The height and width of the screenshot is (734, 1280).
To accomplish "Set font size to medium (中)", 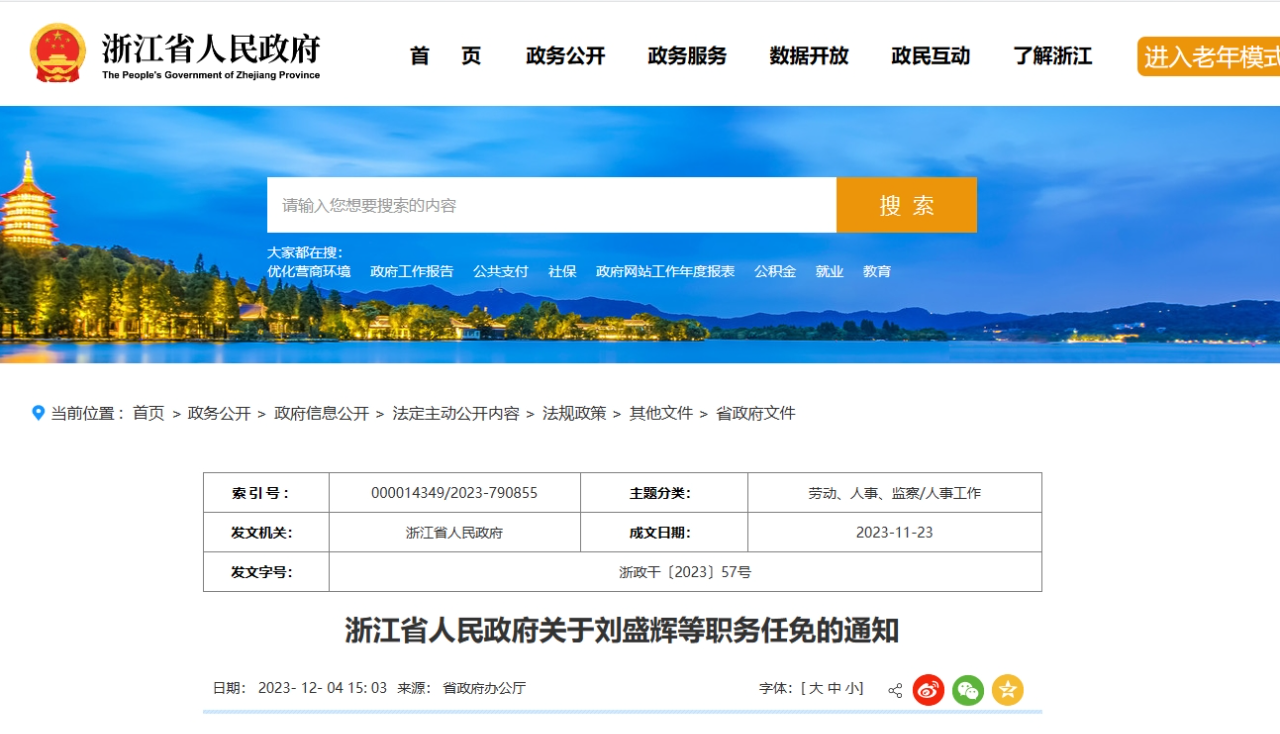I will pos(834,689).
